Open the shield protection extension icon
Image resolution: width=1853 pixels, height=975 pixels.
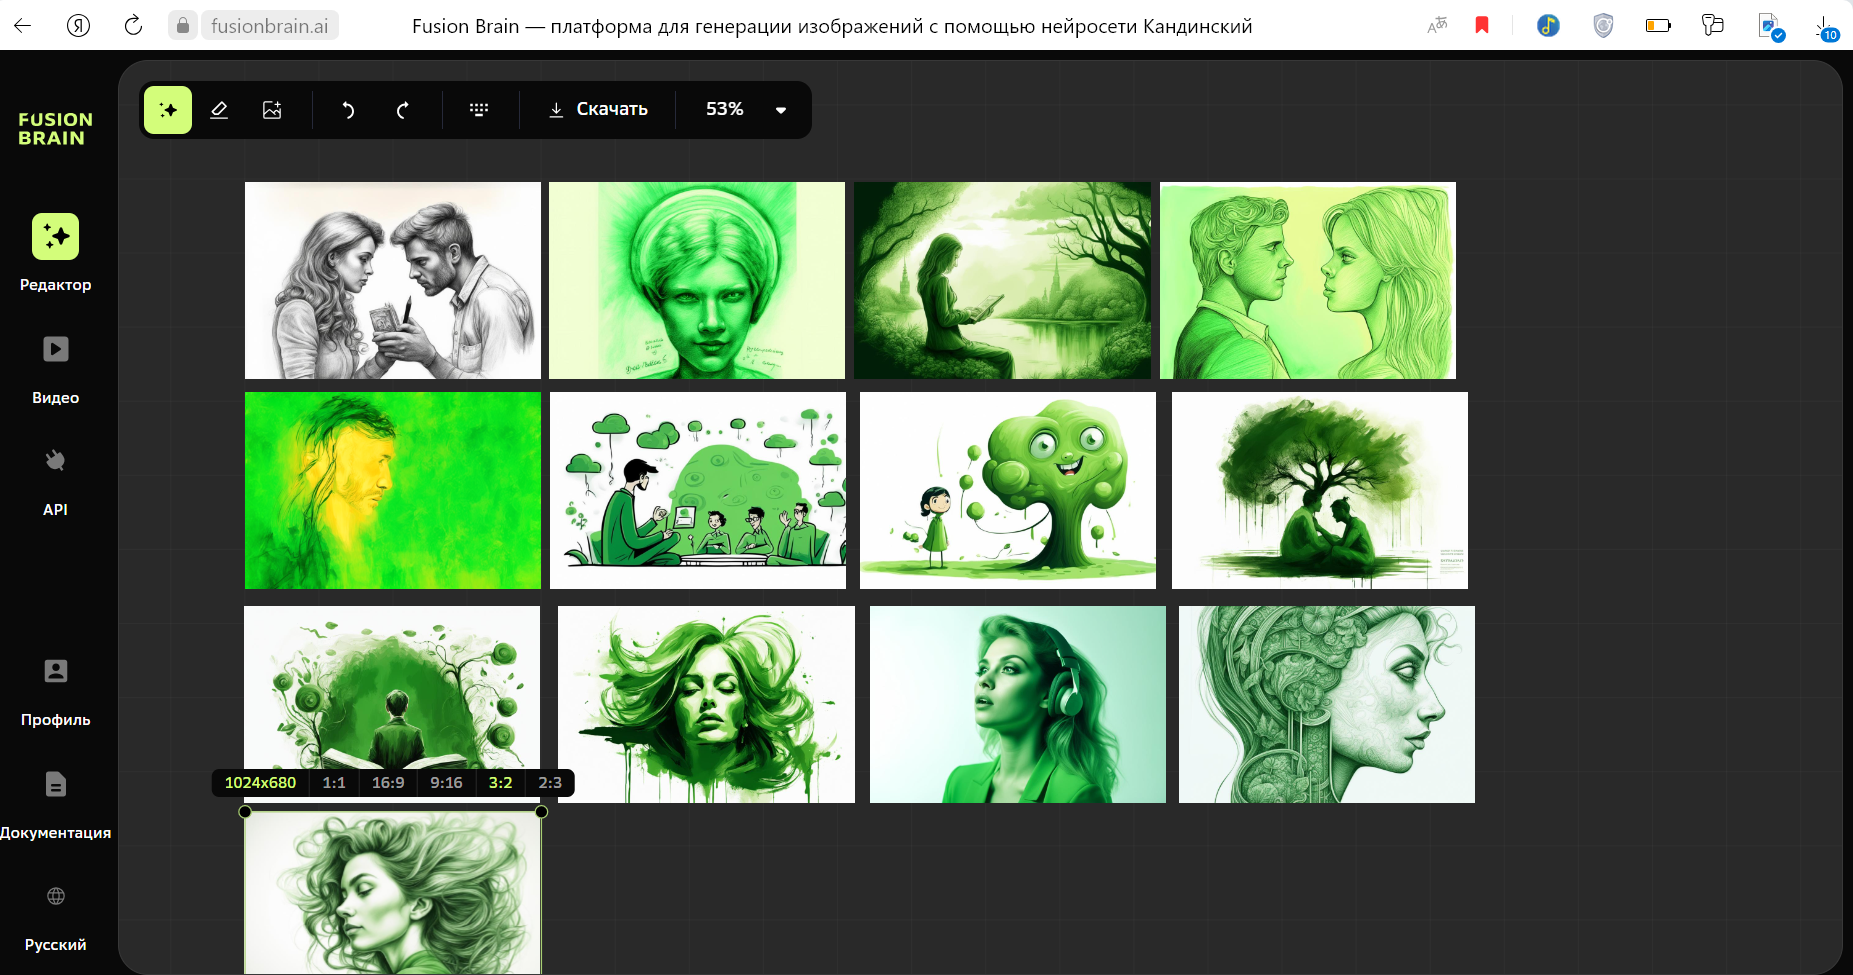tap(1603, 25)
